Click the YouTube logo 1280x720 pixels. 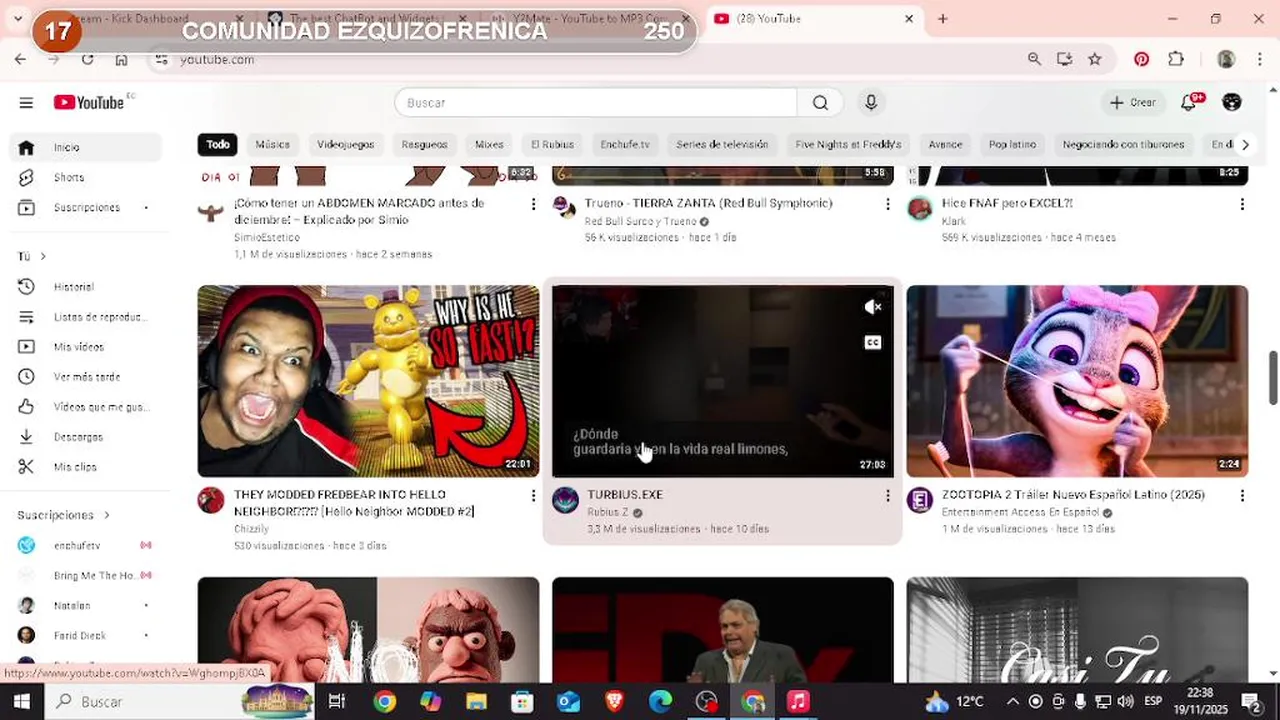pyautogui.click(x=89, y=102)
